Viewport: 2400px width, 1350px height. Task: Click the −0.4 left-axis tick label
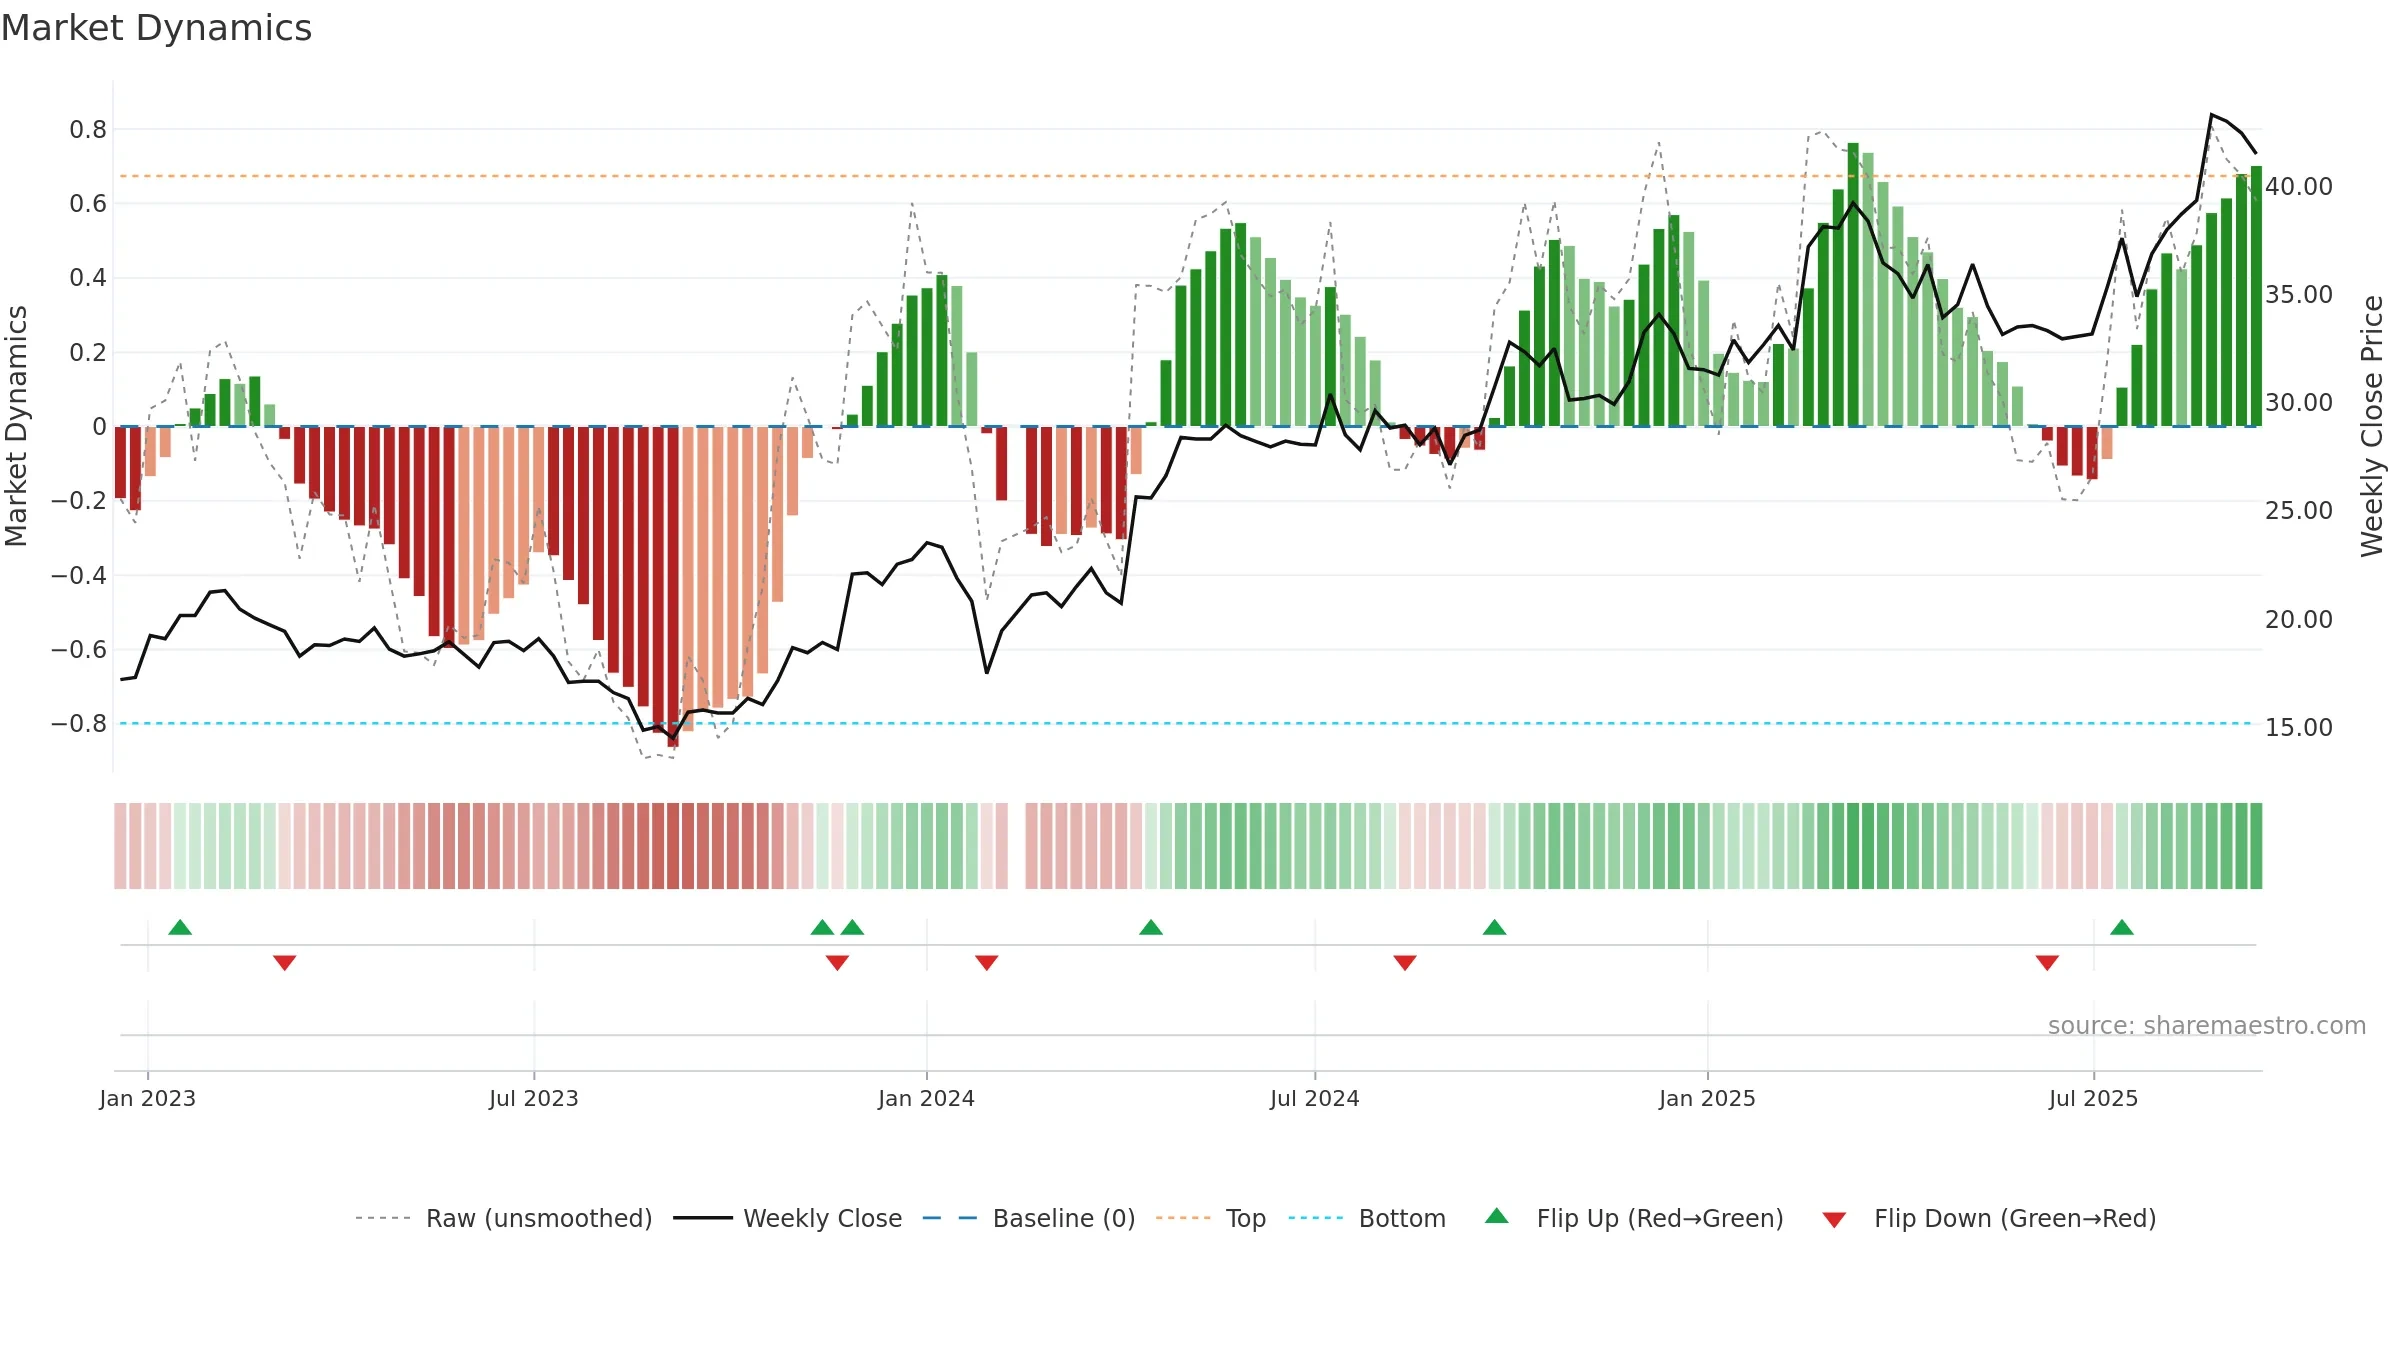79,575
